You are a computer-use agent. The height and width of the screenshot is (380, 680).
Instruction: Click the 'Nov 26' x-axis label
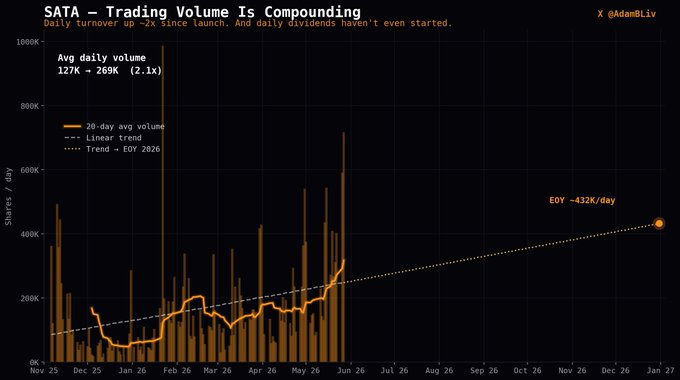pyautogui.click(x=572, y=370)
